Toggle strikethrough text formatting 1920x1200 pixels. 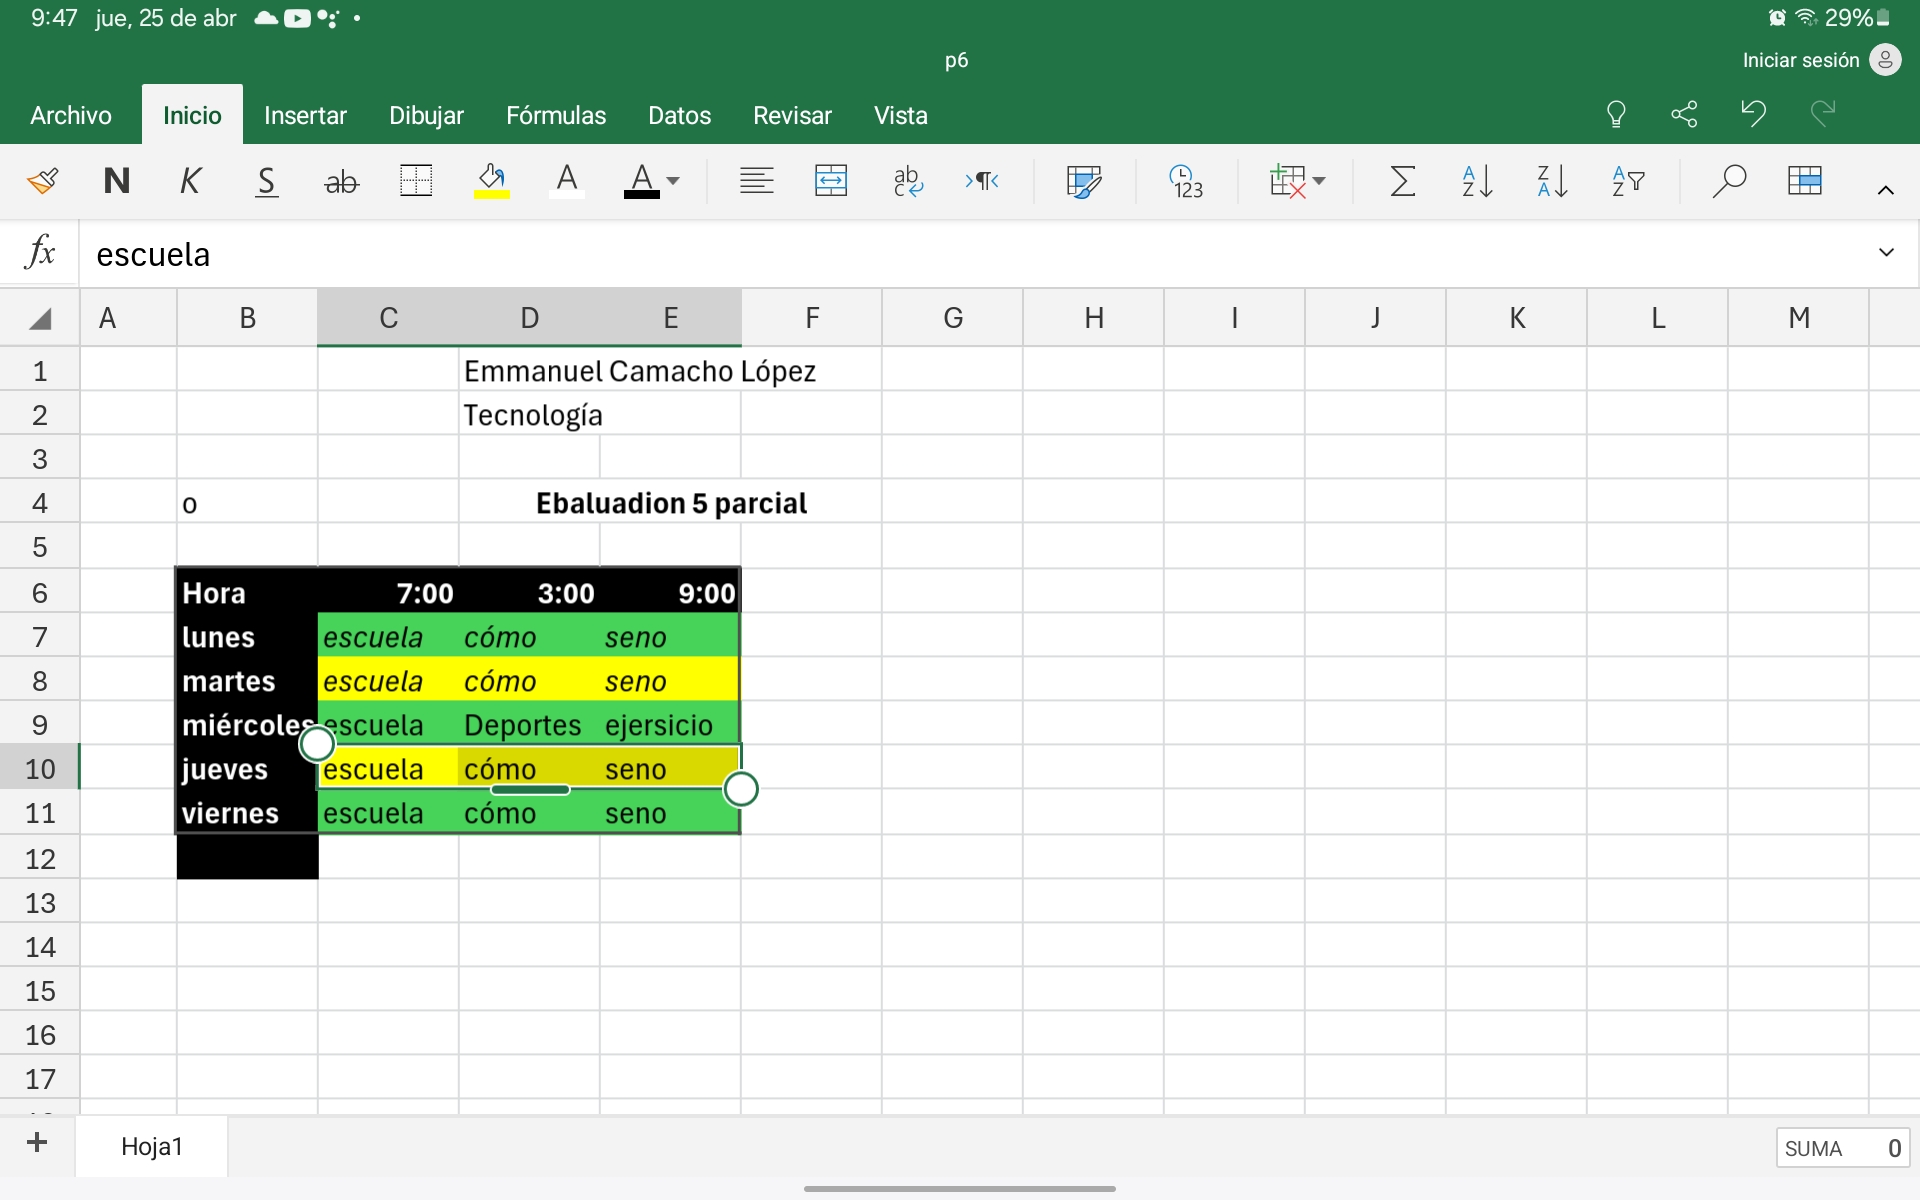tap(341, 181)
